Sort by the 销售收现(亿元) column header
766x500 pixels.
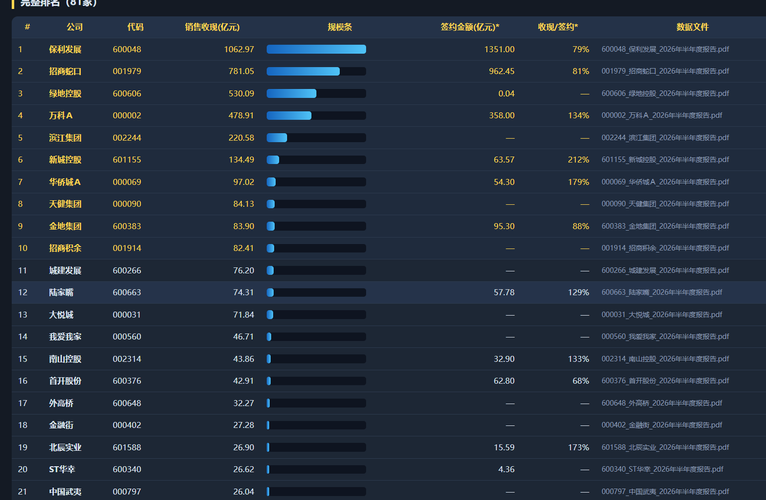pyautogui.click(x=212, y=27)
